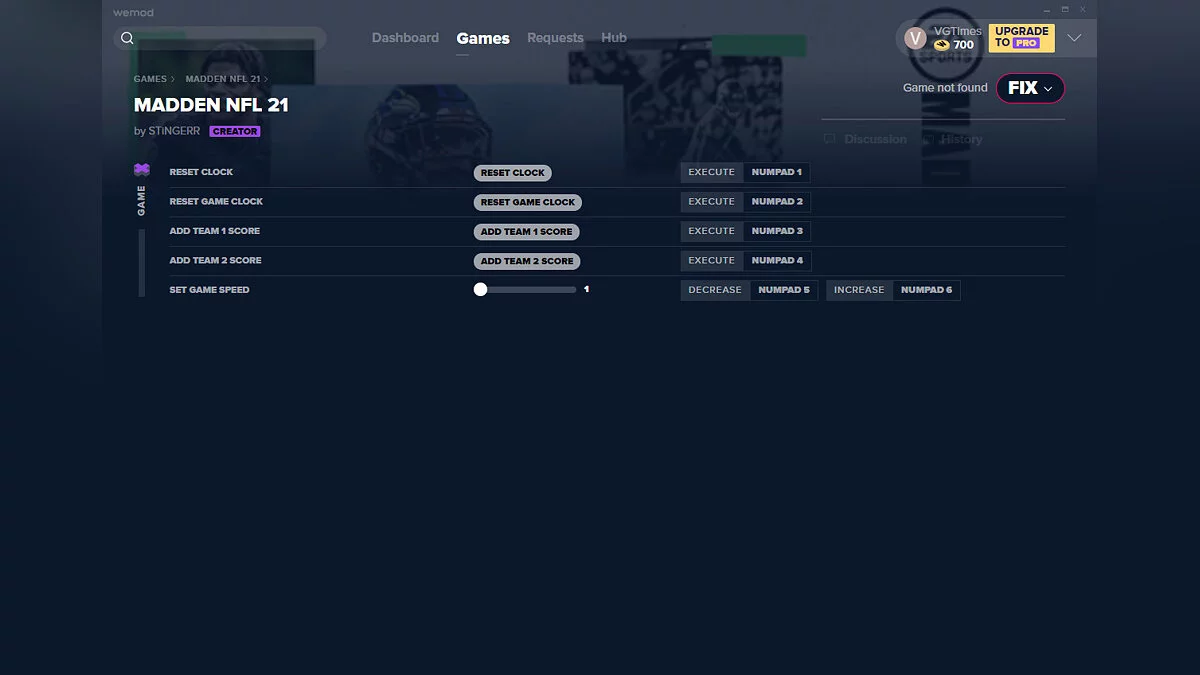
Task: Open the History tab
Action: click(952, 139)
